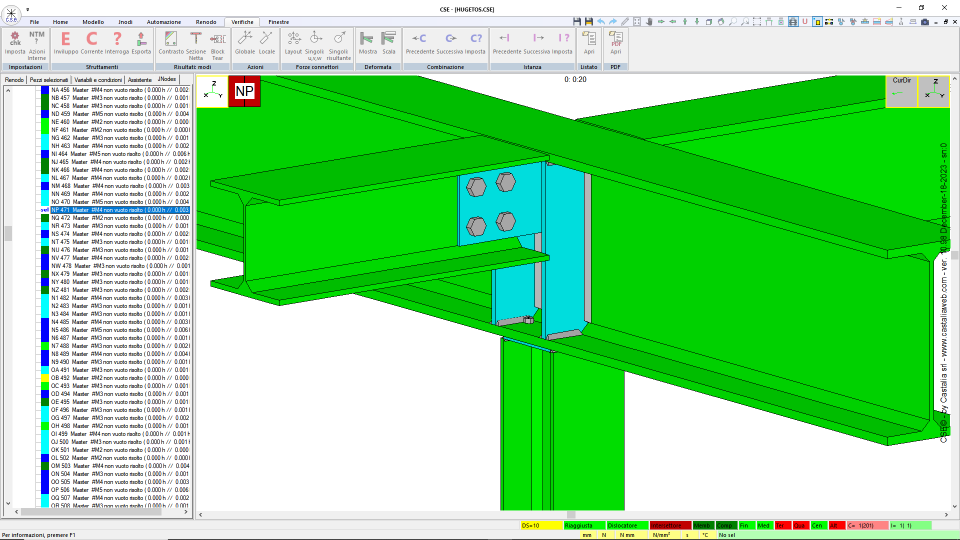Click Singoli risultante connector forces icon
Viewport: 960px width, 540px height.
(339, 44)
